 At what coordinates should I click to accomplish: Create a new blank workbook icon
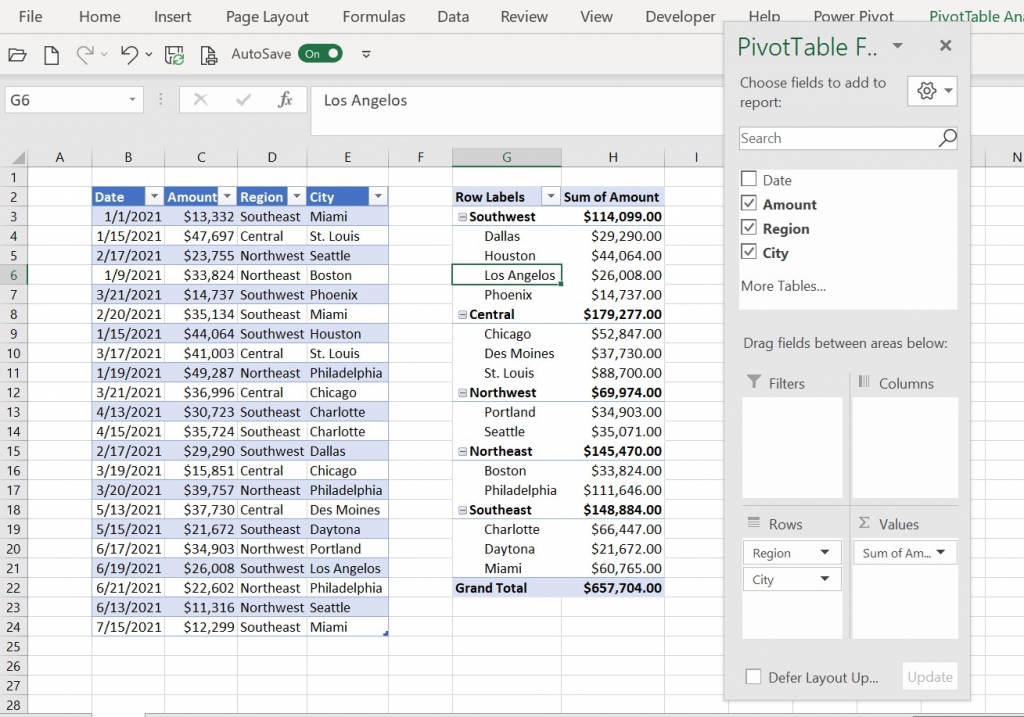click(x=51, y=55)
